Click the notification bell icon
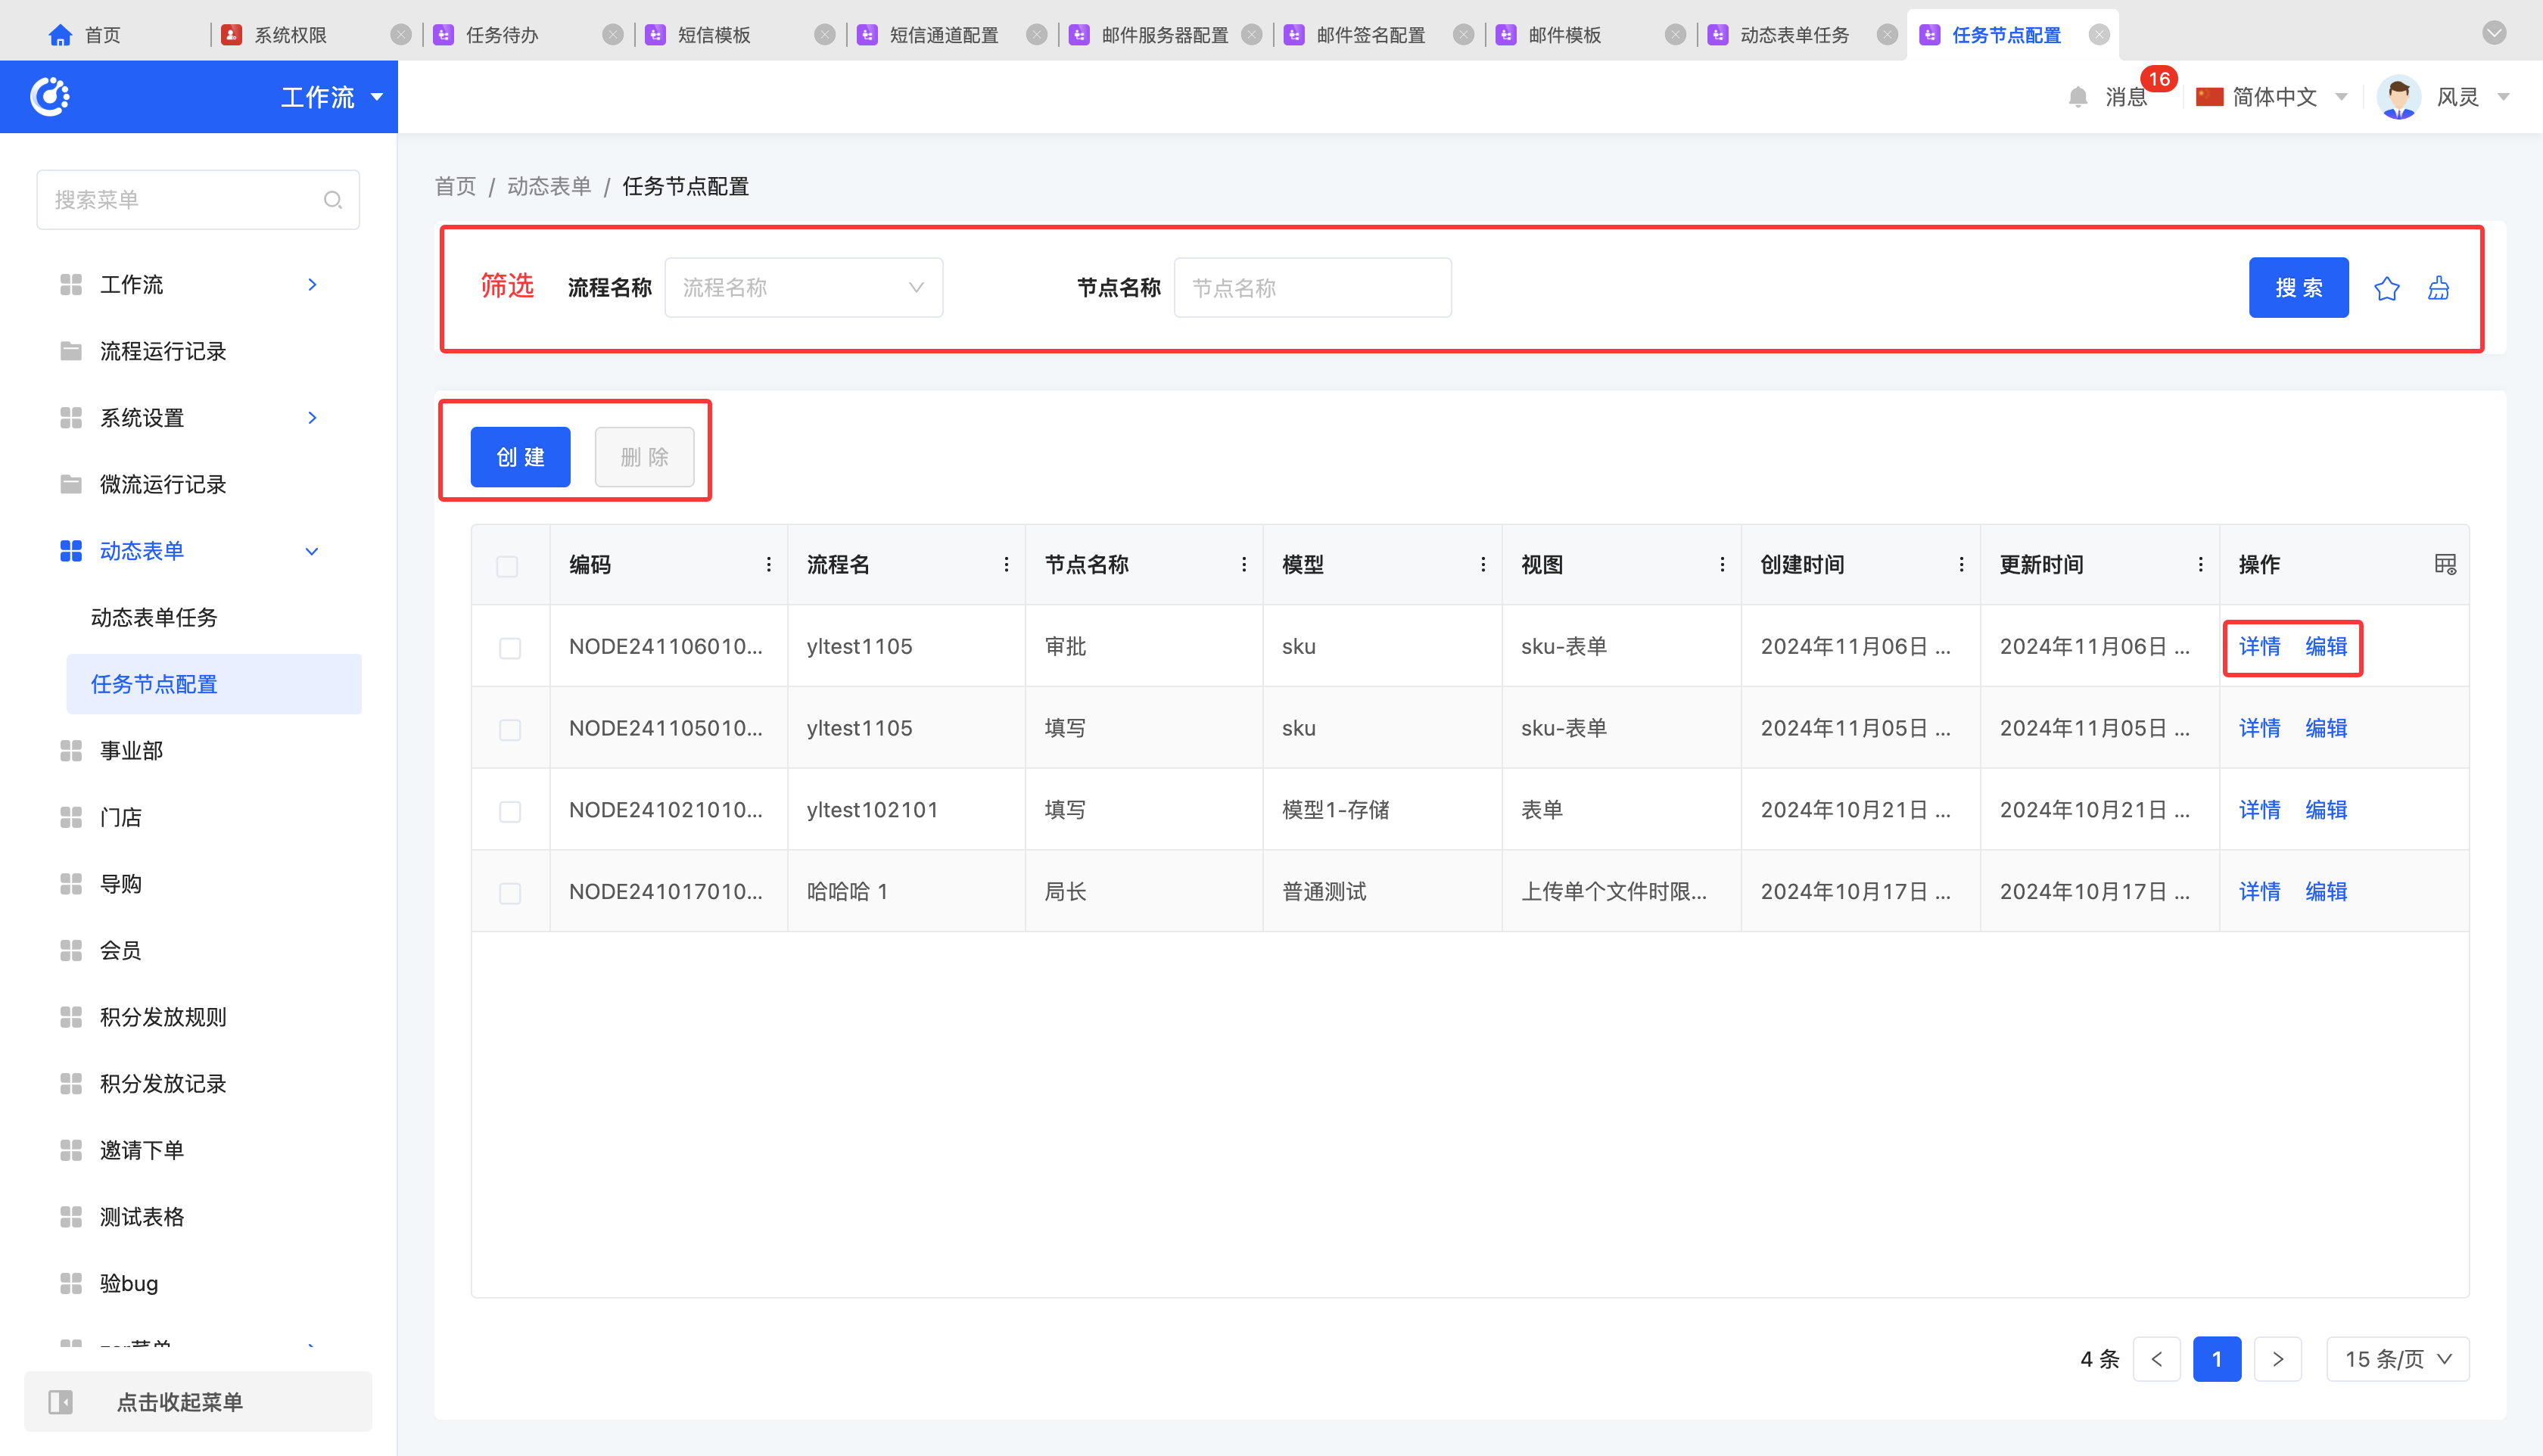This screenshot has width=2543, height=1456. point(2078,97)
